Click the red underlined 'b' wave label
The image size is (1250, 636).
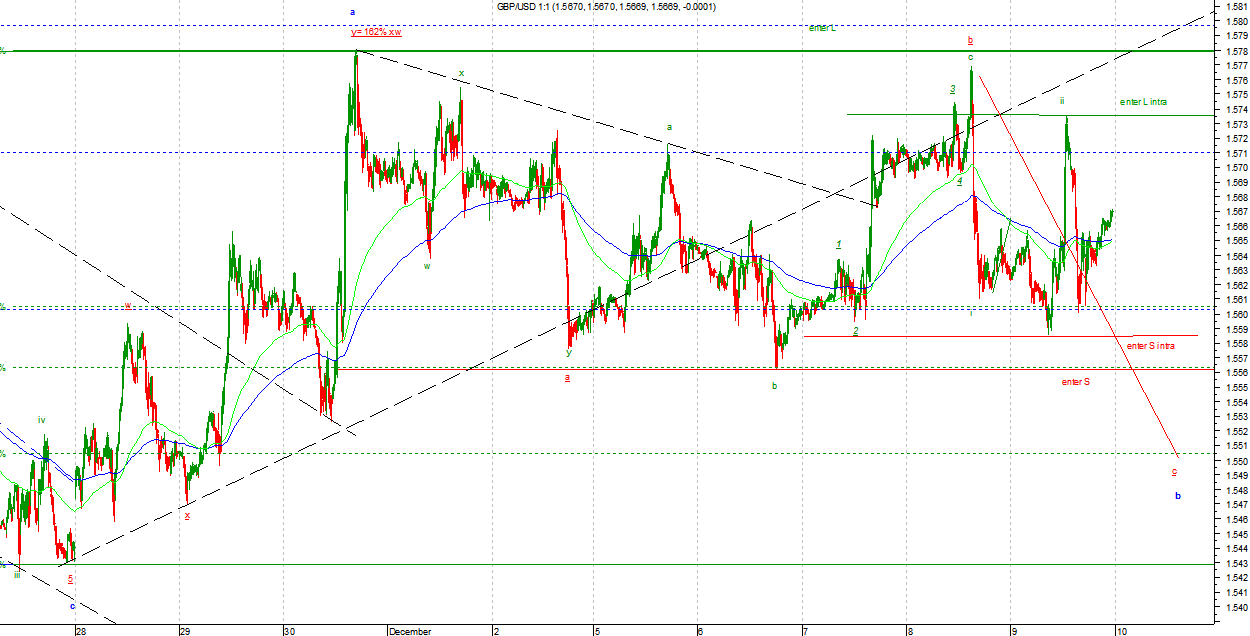pyautogui.click(x=969, y=41)
